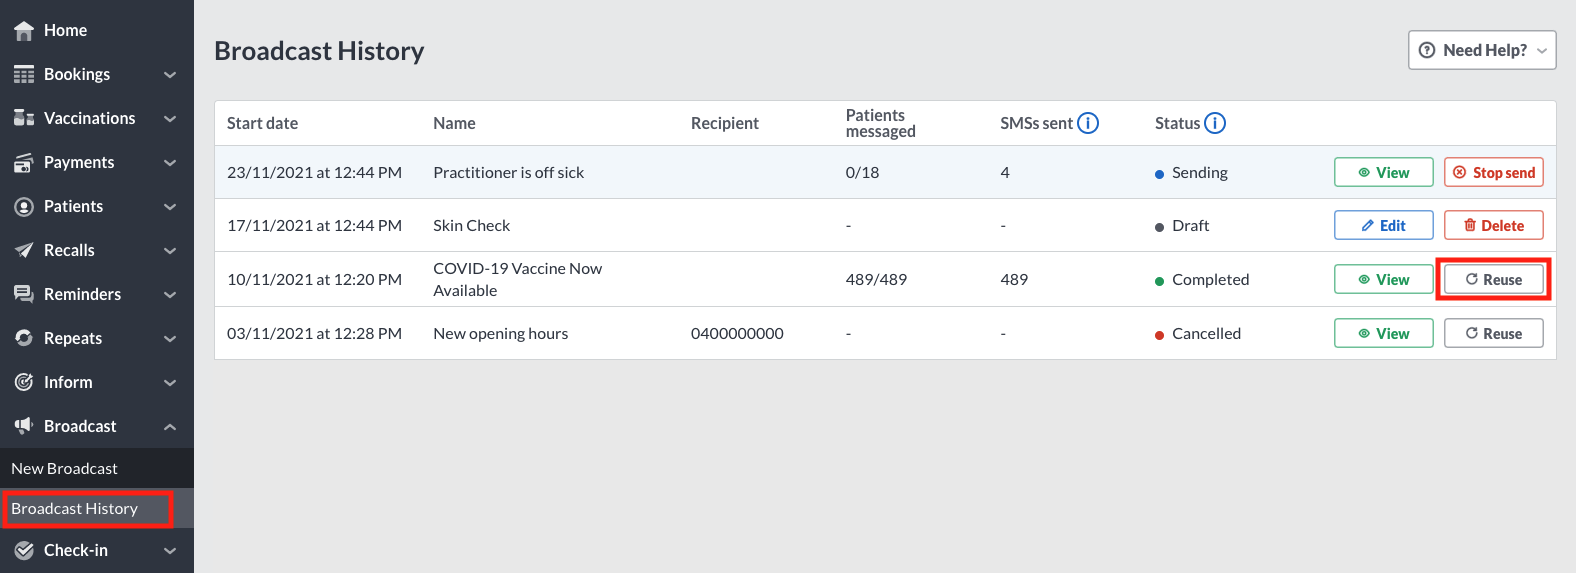Screen dimensions: 1576x573
Task: Click the Home house icon in sidebar
Action: (24, 31)
